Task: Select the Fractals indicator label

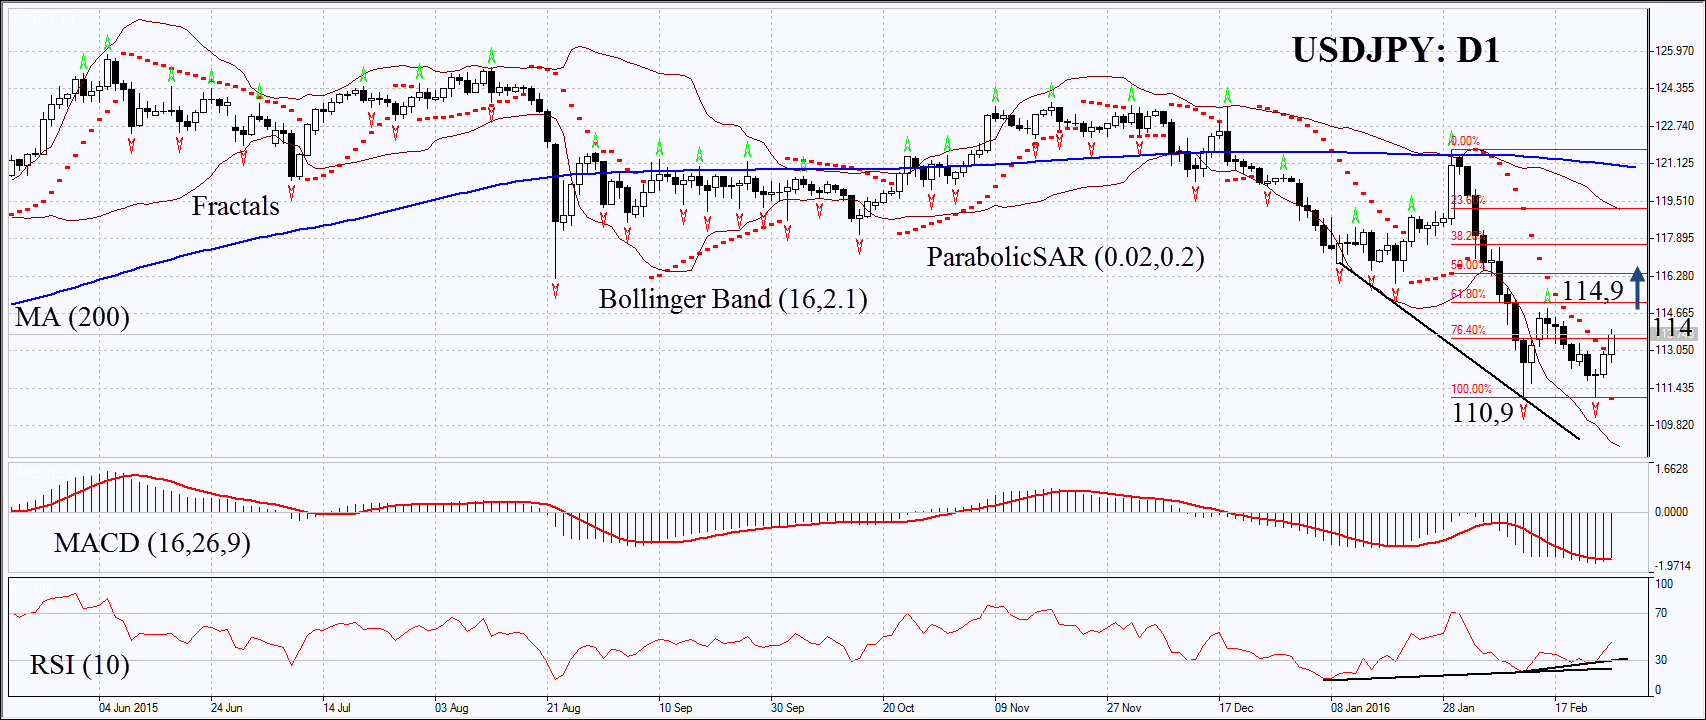Action: pos(235,206)
